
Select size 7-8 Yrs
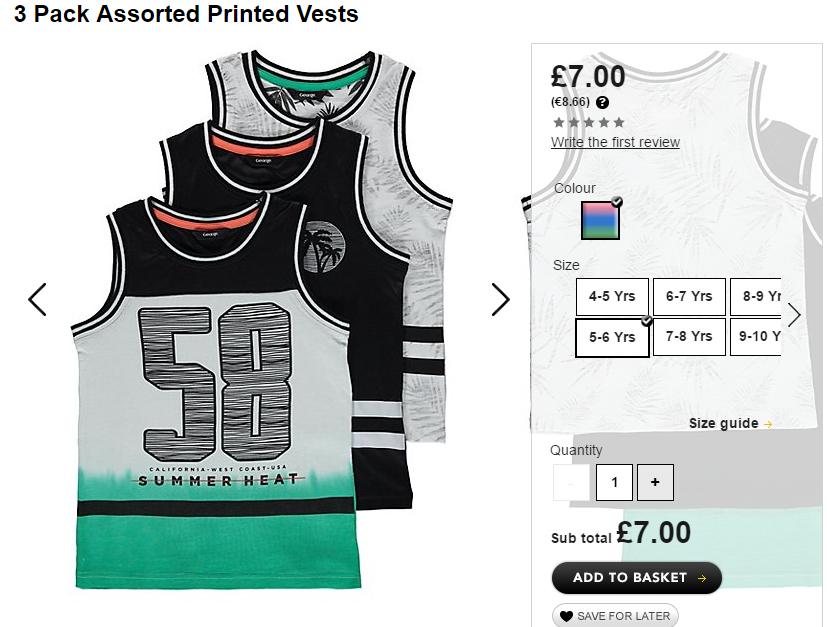(x=689, y=336)
